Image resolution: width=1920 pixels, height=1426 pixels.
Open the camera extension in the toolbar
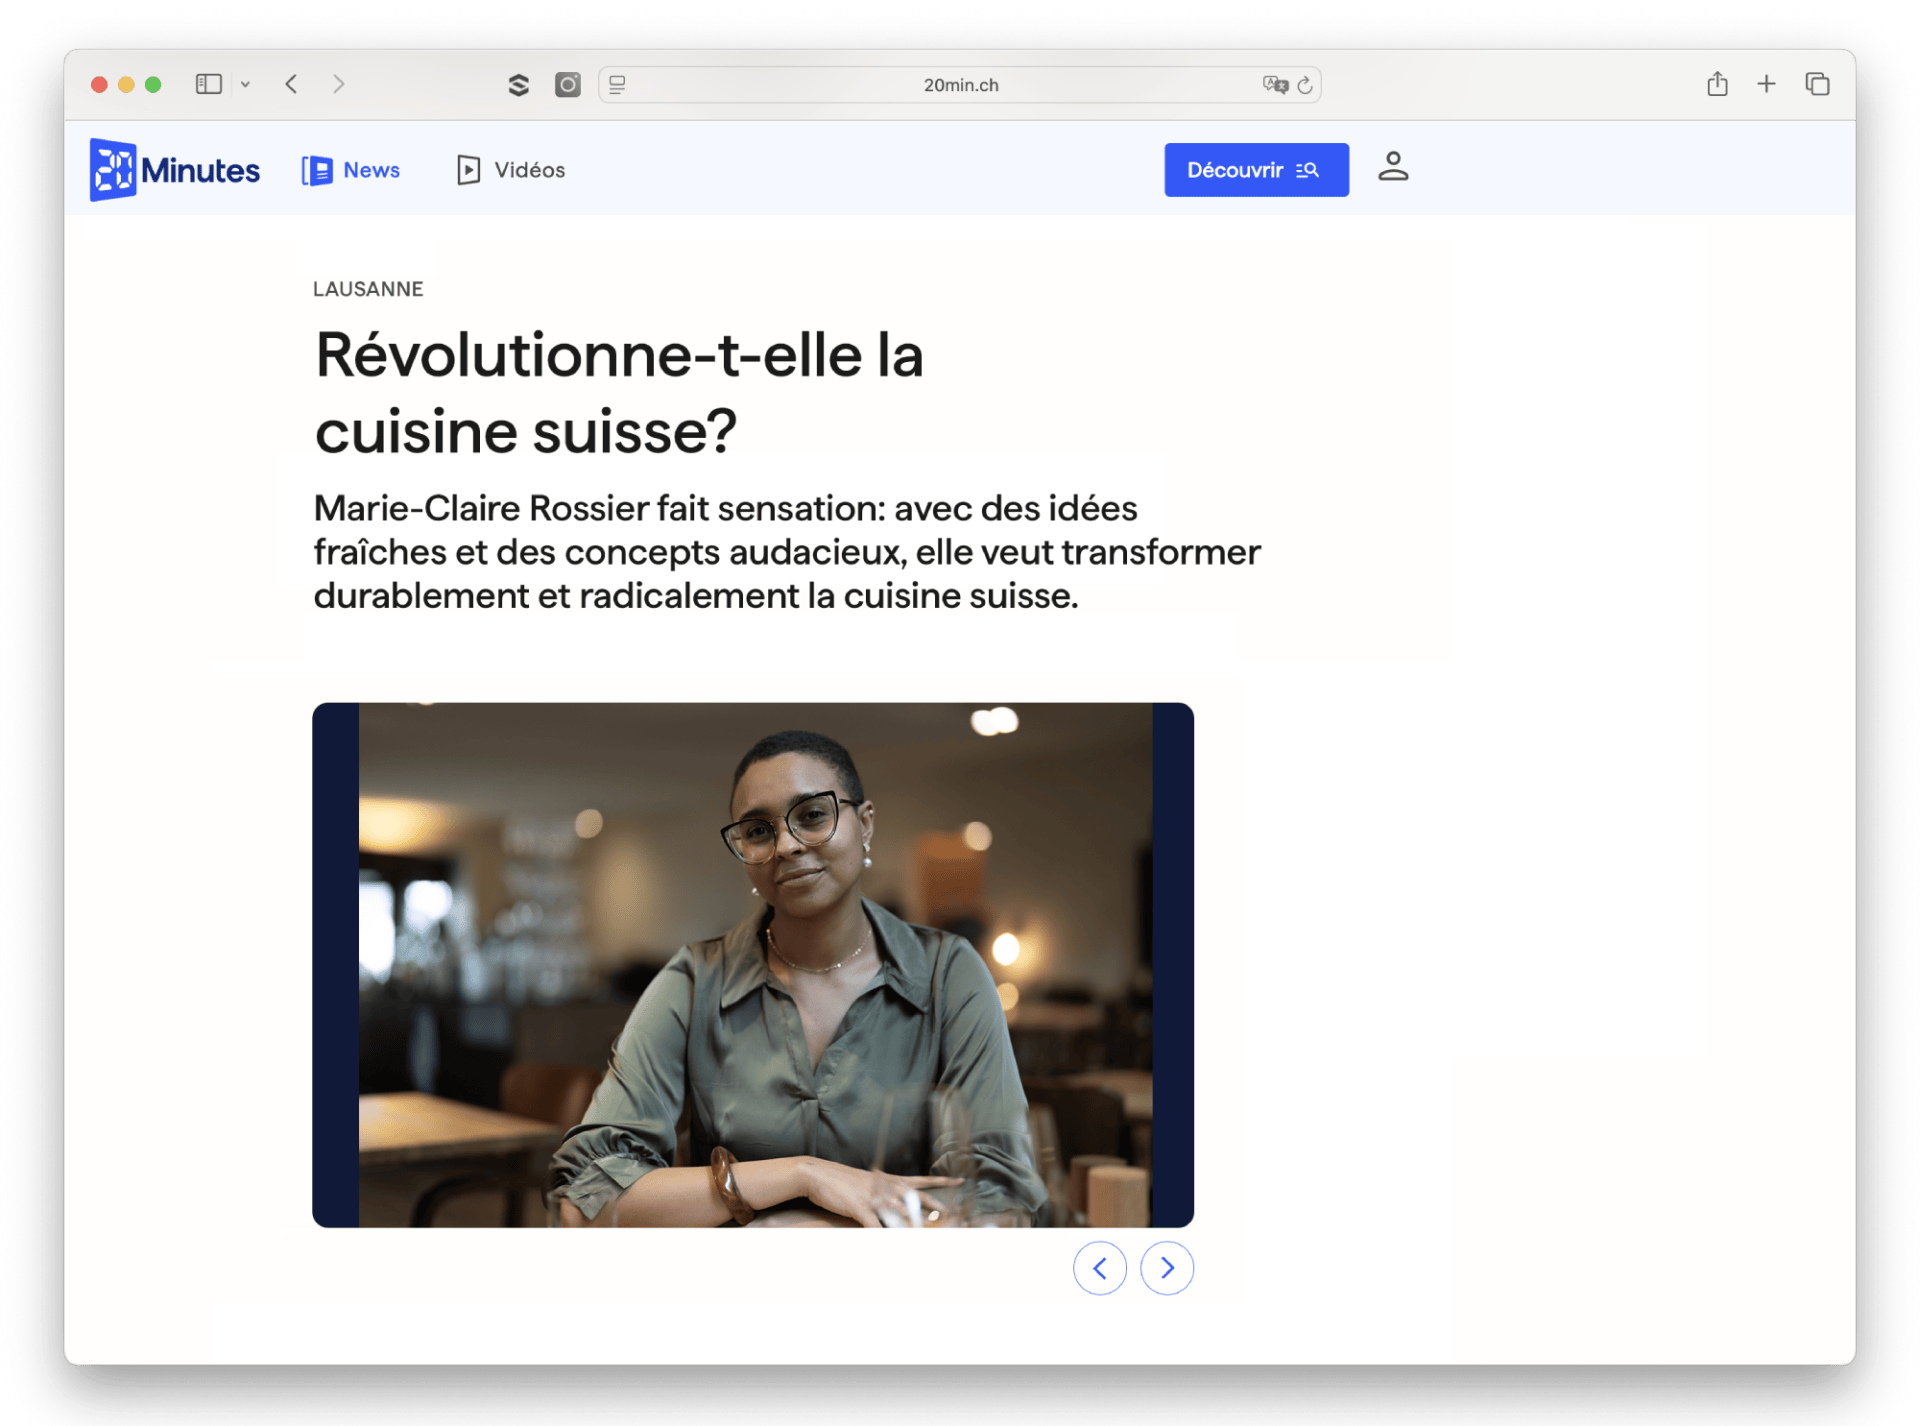click(x=567, y=84)
